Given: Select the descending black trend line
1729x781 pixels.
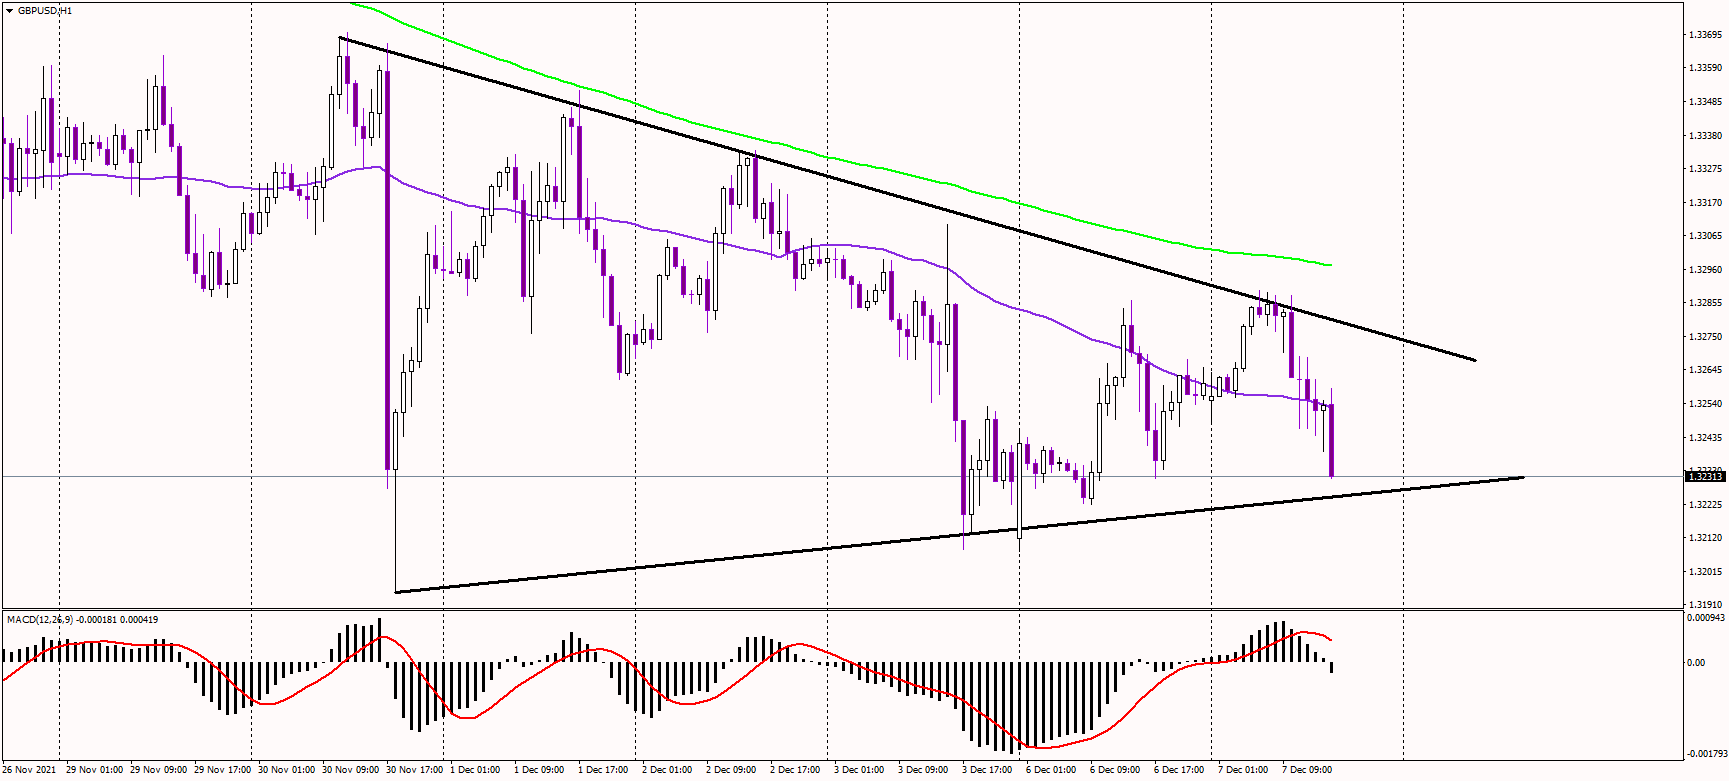Looking at the screenshot, I should (x=907, y=199).
